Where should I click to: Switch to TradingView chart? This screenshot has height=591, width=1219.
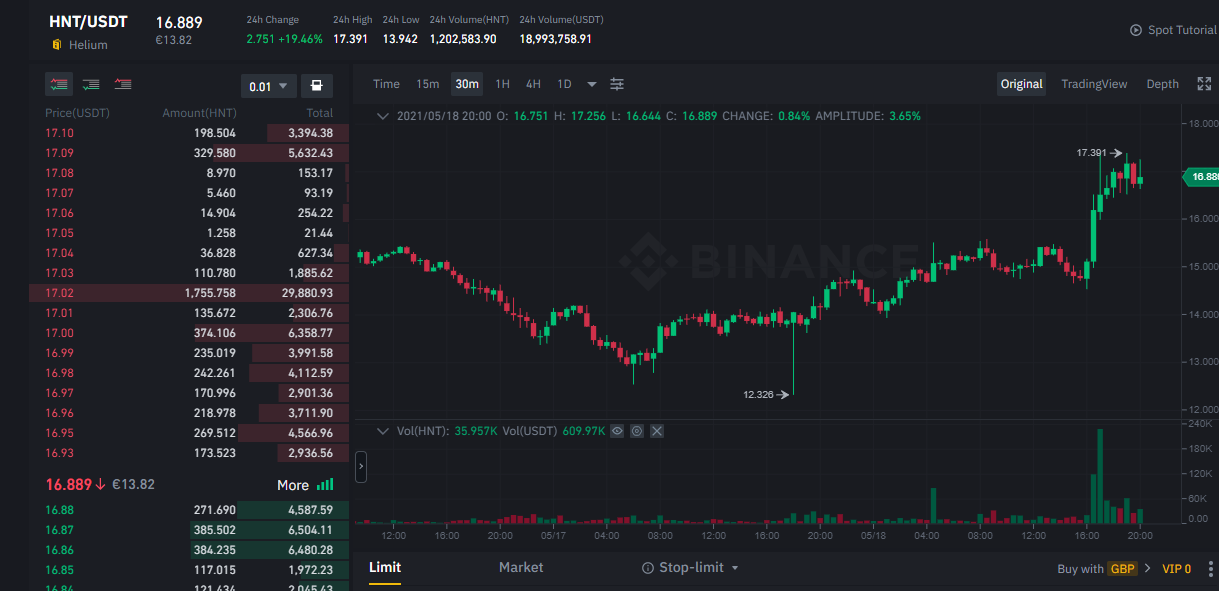(x=1094, y=84)
